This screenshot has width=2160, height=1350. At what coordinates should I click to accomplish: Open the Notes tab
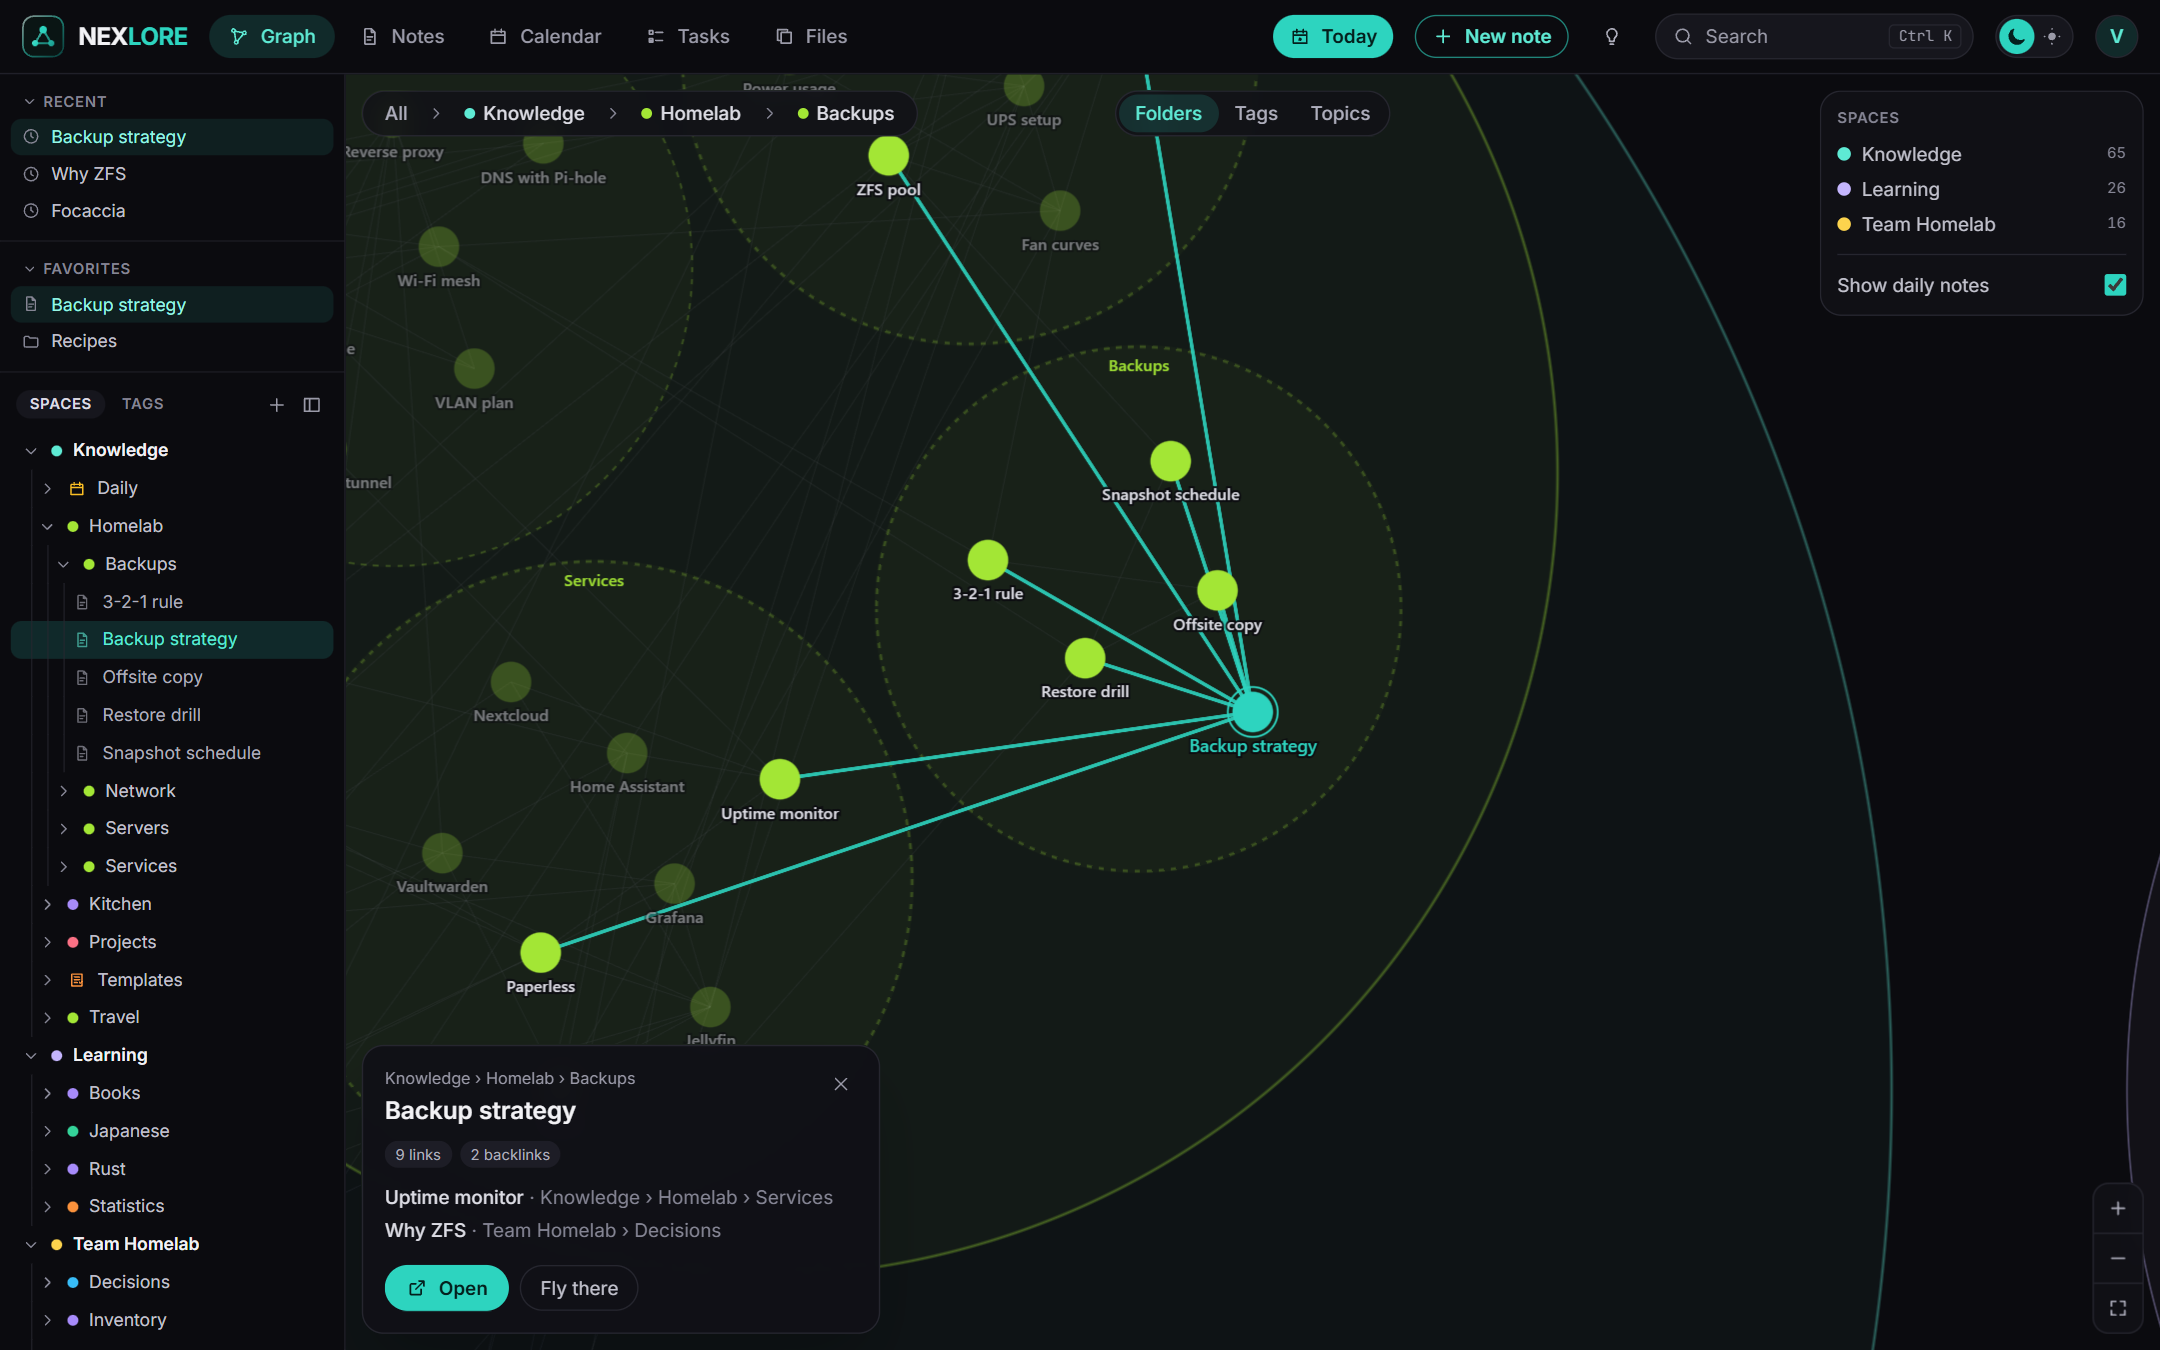[x=403, y=37]
